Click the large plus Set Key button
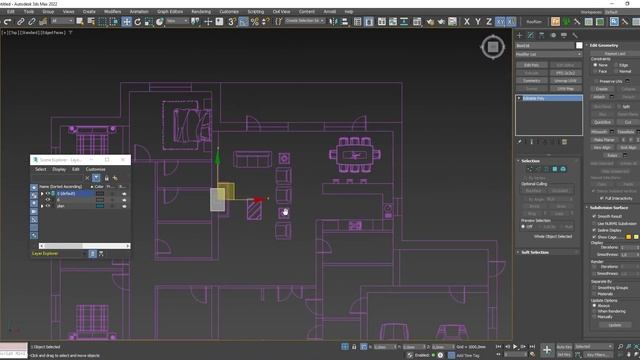The height and width of the screenshot is (360, 640). [547, 350]
